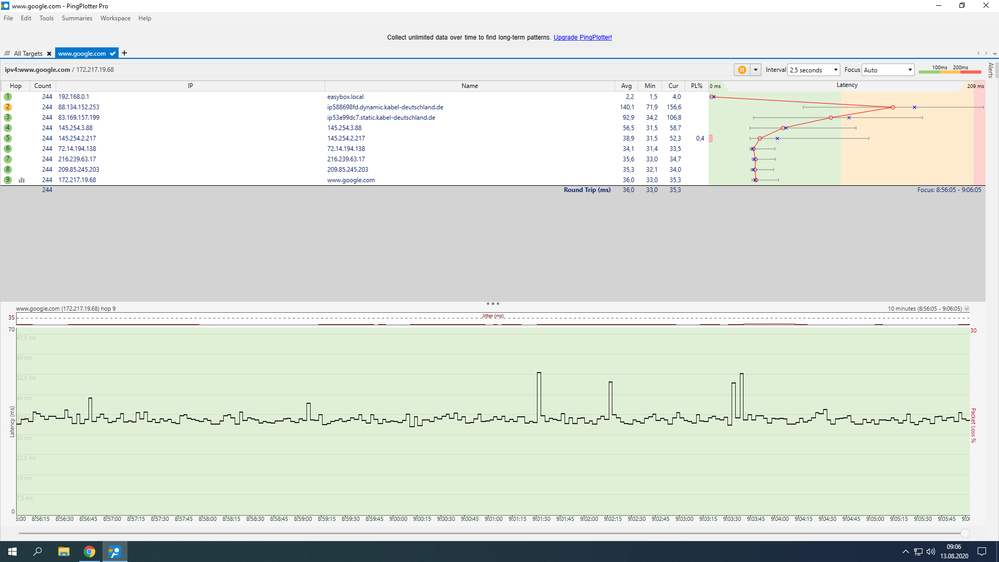Click the hop 9 graph toggle icon
The width and height of the screenshot is (999, 562).
click(x=21, y=180)
